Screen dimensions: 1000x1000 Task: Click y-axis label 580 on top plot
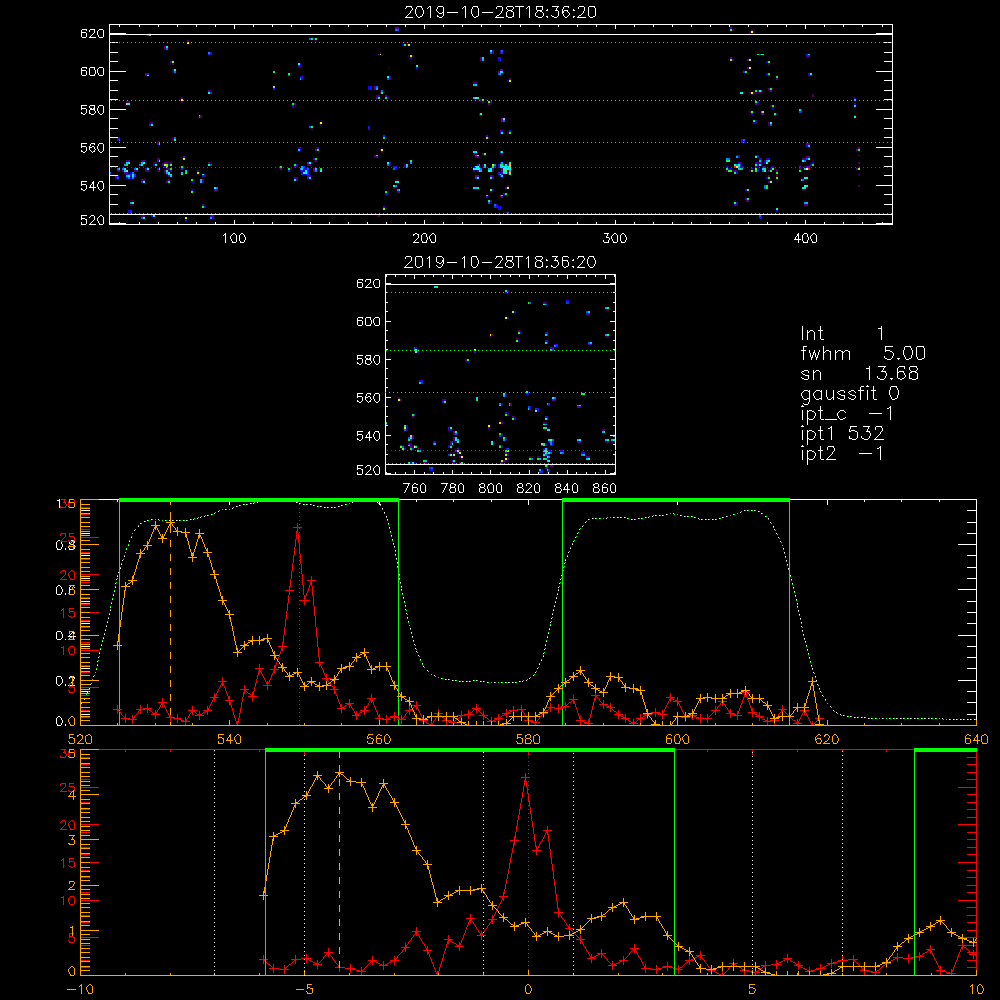pyautogui.click(x=92, y=110)
